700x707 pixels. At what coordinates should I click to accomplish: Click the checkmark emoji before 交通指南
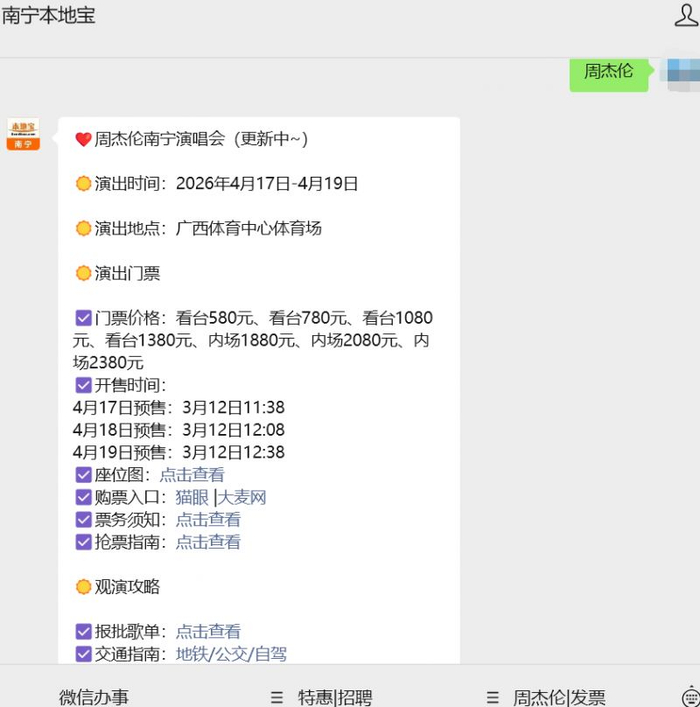(x=83, y=654)
